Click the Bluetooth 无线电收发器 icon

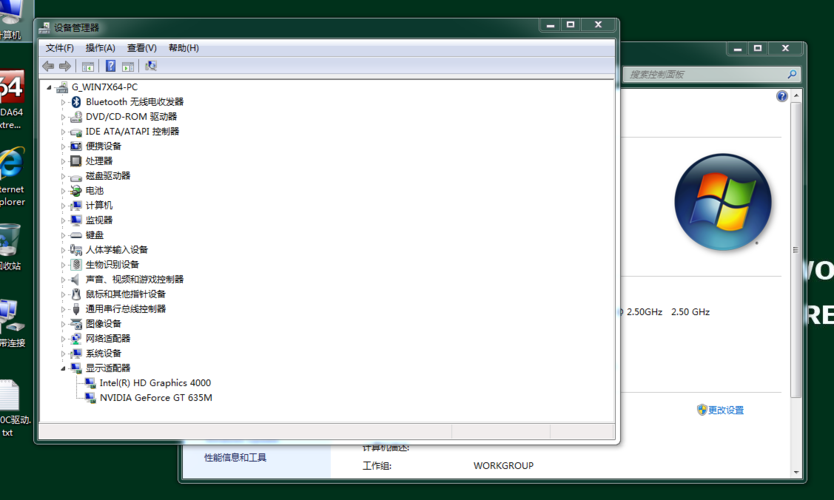tap(76, 102)
